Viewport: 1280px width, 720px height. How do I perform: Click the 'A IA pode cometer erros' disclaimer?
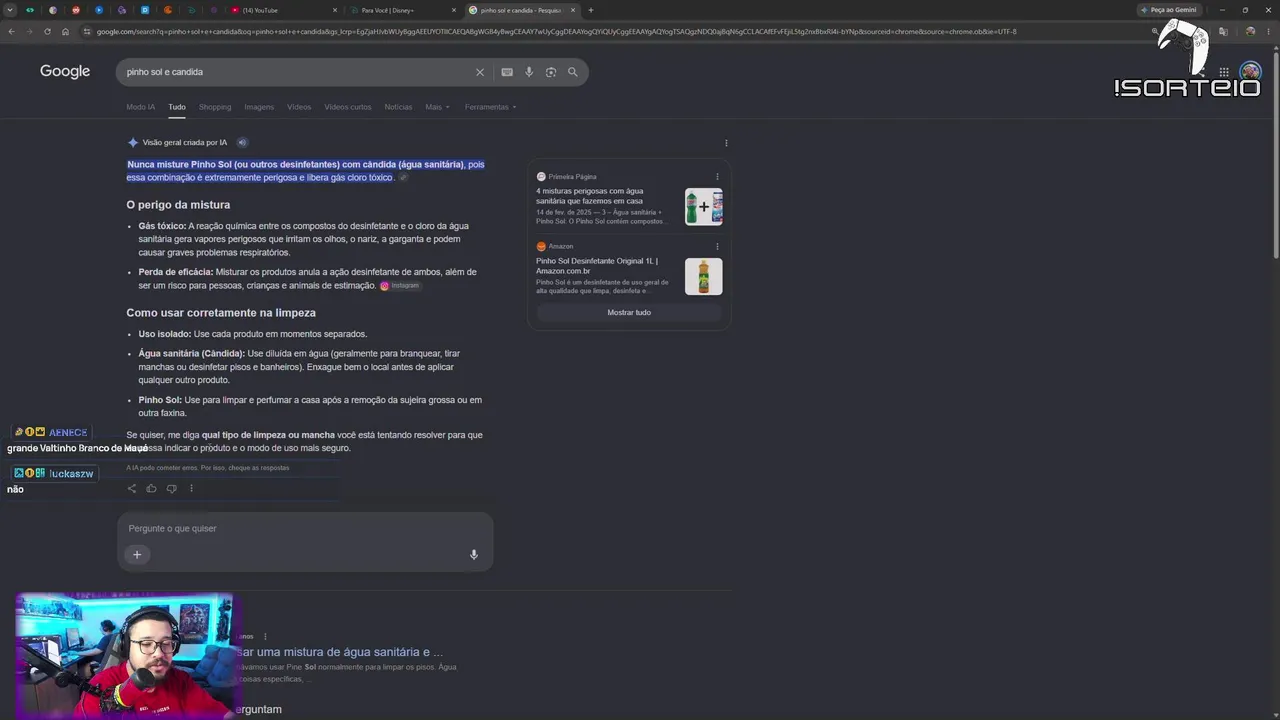coord(208,468)
